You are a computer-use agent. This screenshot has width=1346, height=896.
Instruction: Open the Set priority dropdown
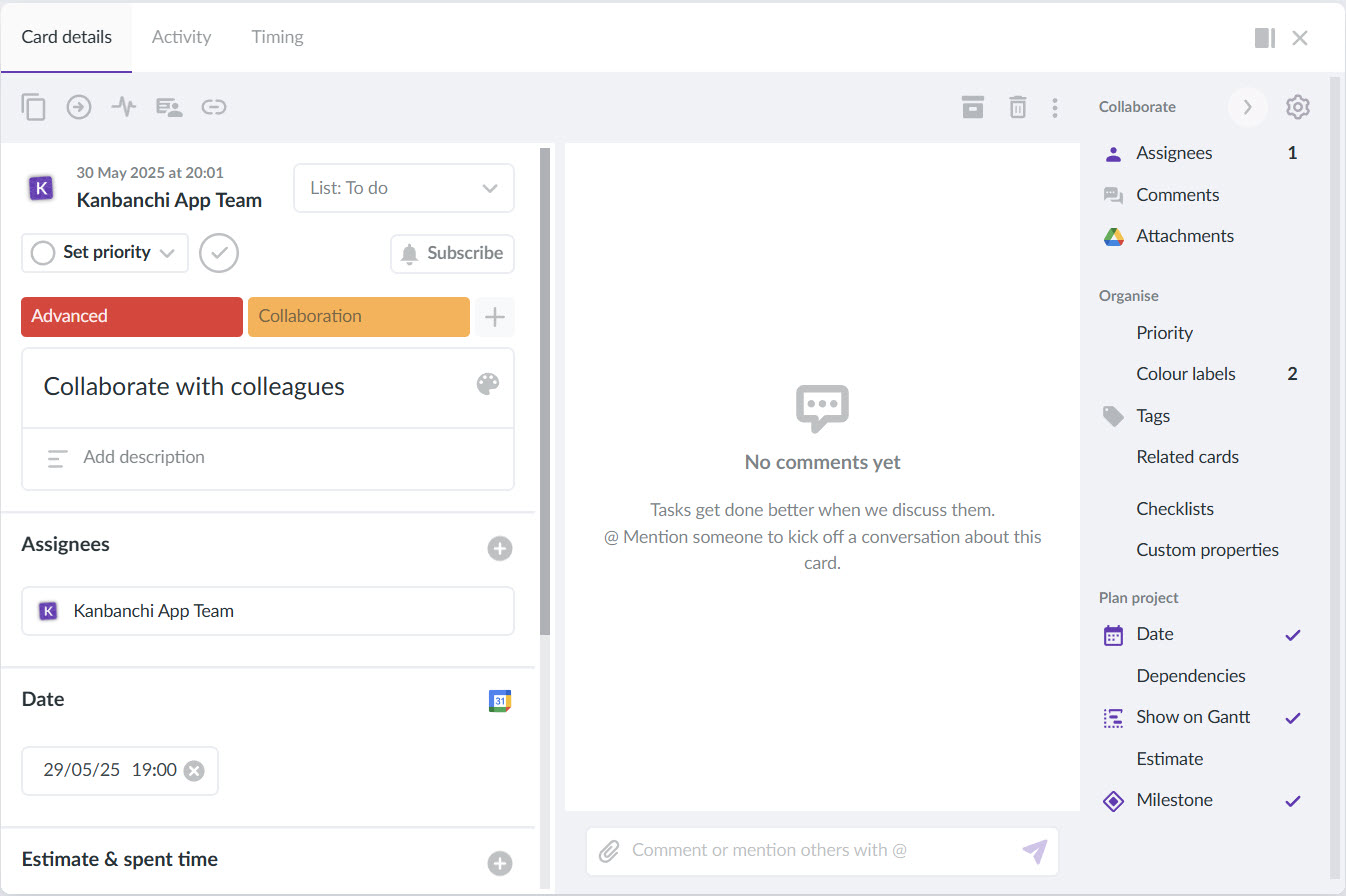tap(105, 253)
